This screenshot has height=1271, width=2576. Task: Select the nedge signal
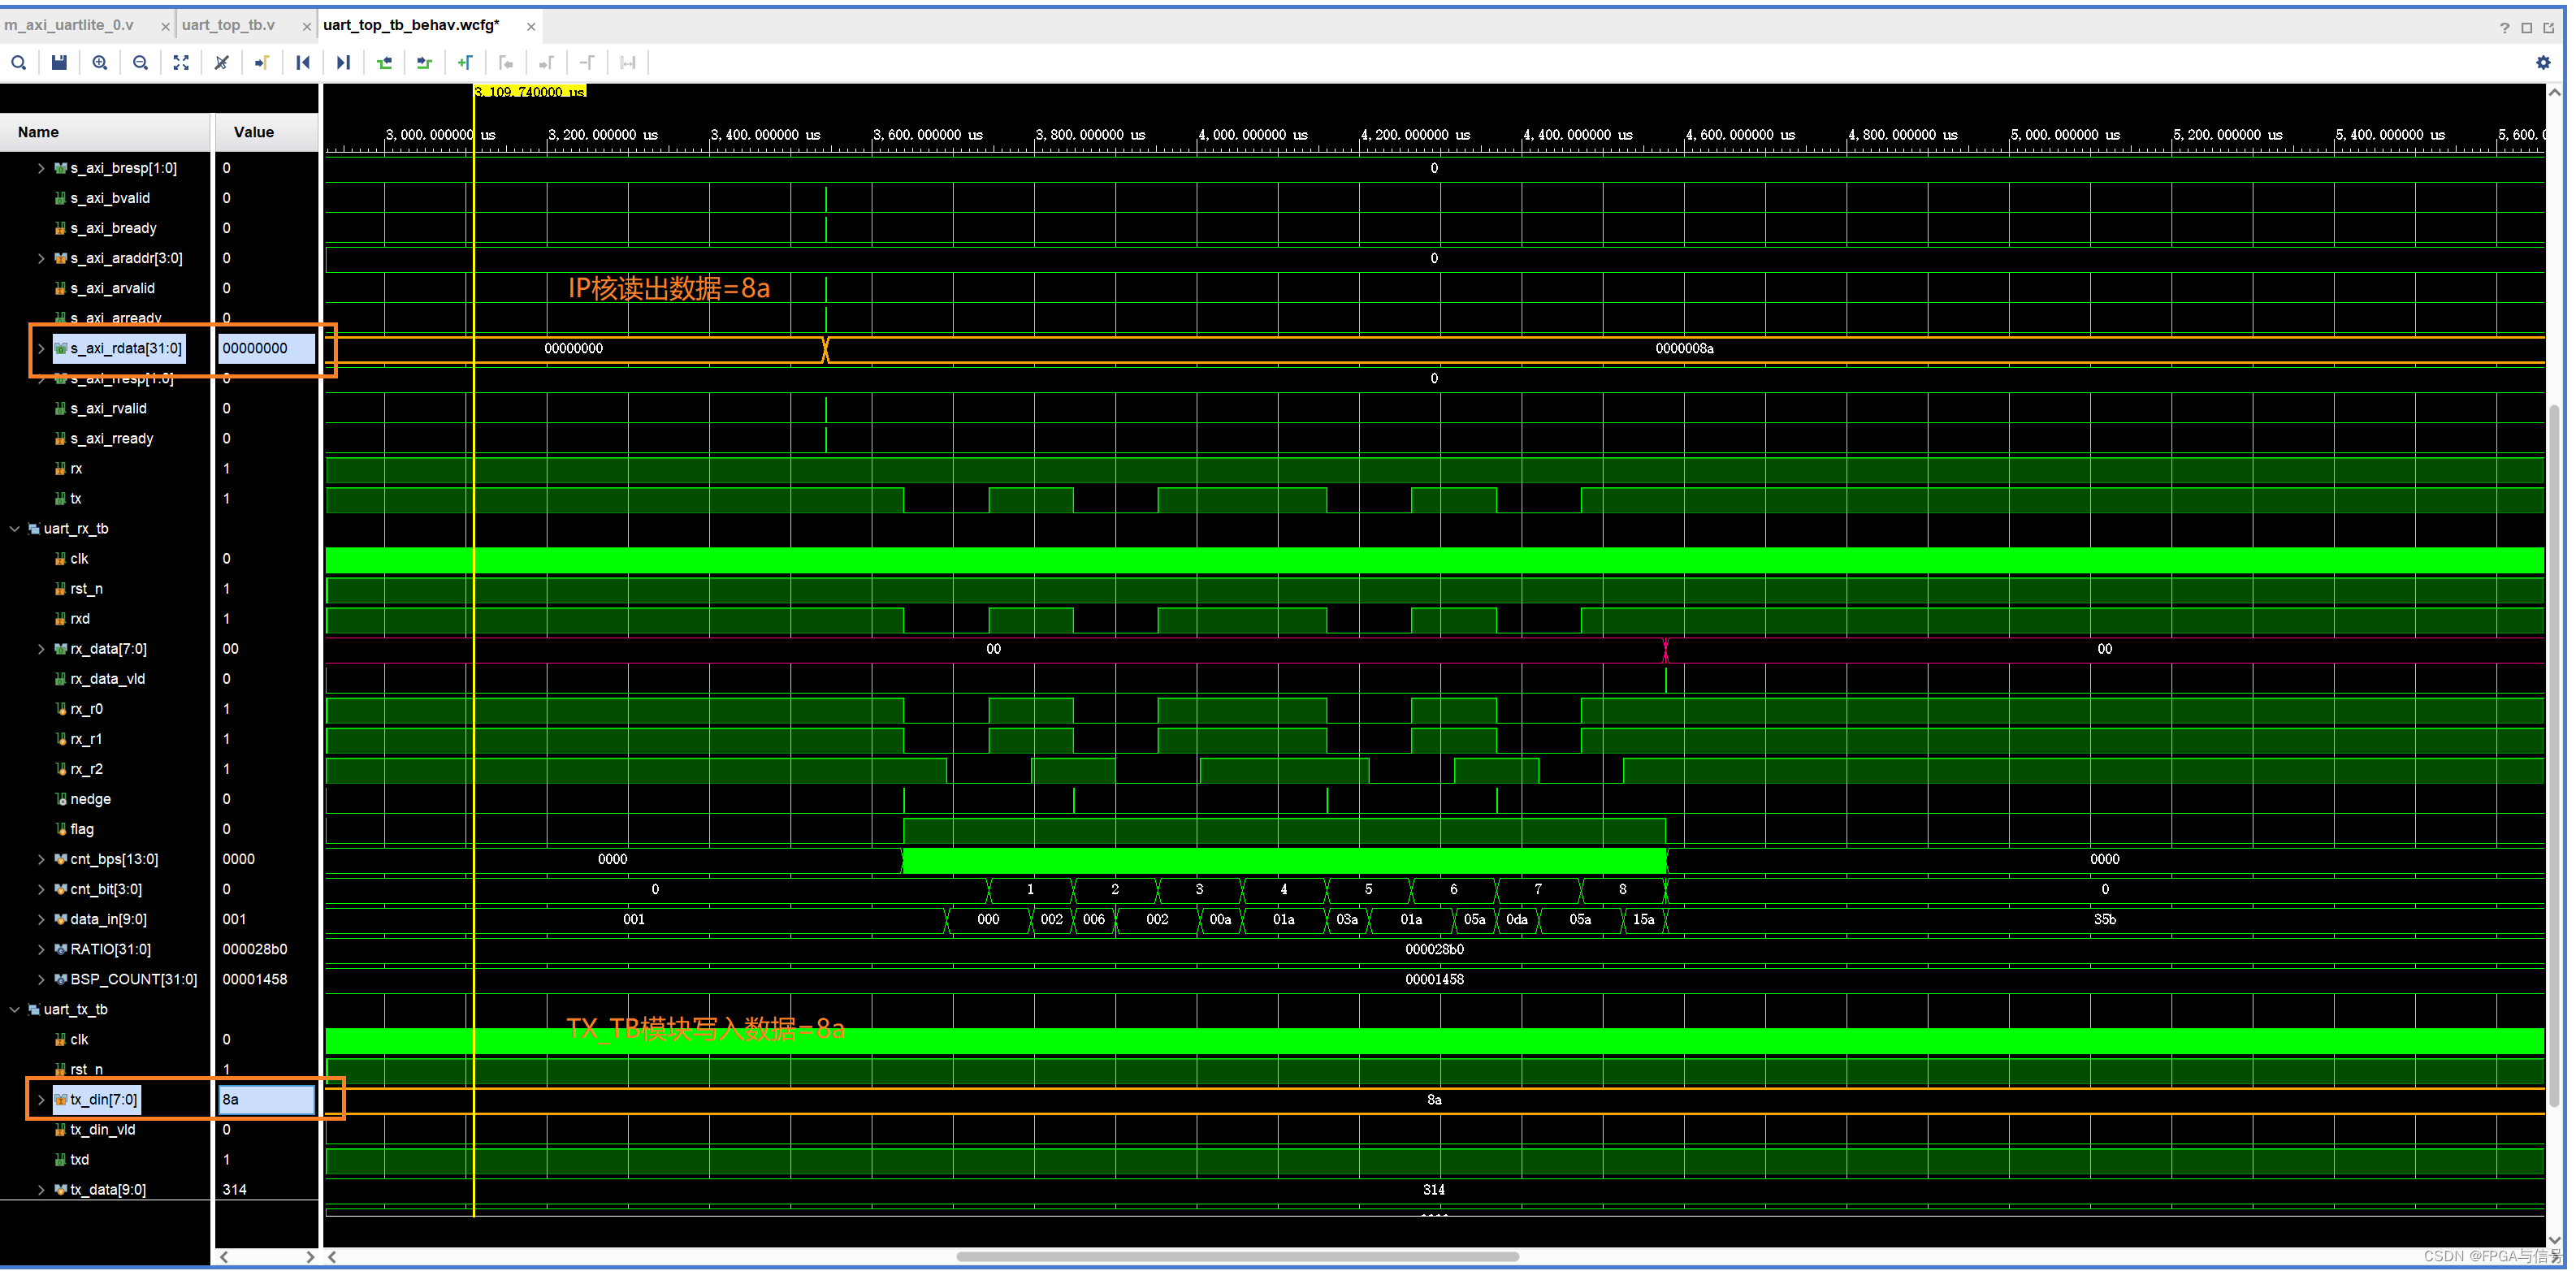90,799
